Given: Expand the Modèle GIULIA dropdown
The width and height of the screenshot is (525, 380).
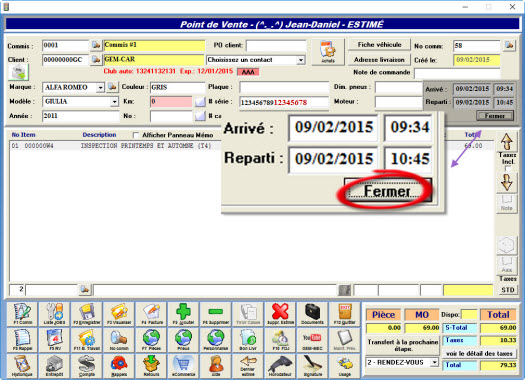Looking at the screenshot, I should pos(115,101).
